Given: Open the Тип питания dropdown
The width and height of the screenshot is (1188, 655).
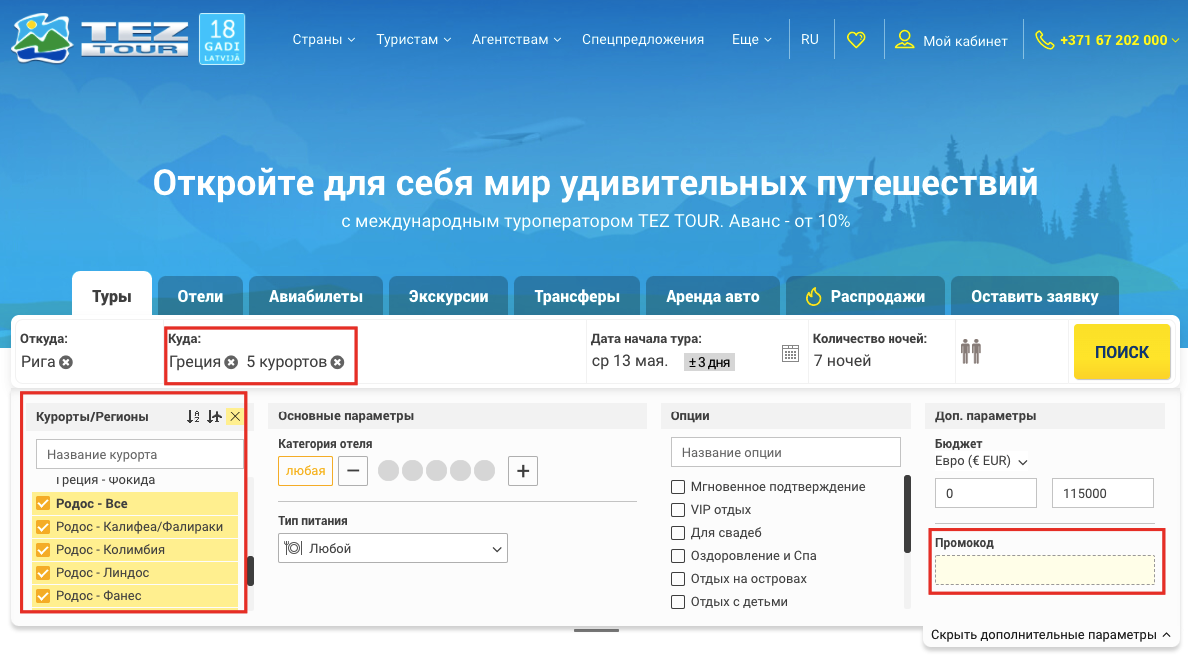Looking at the screenshot, I should tap(392, 548).
